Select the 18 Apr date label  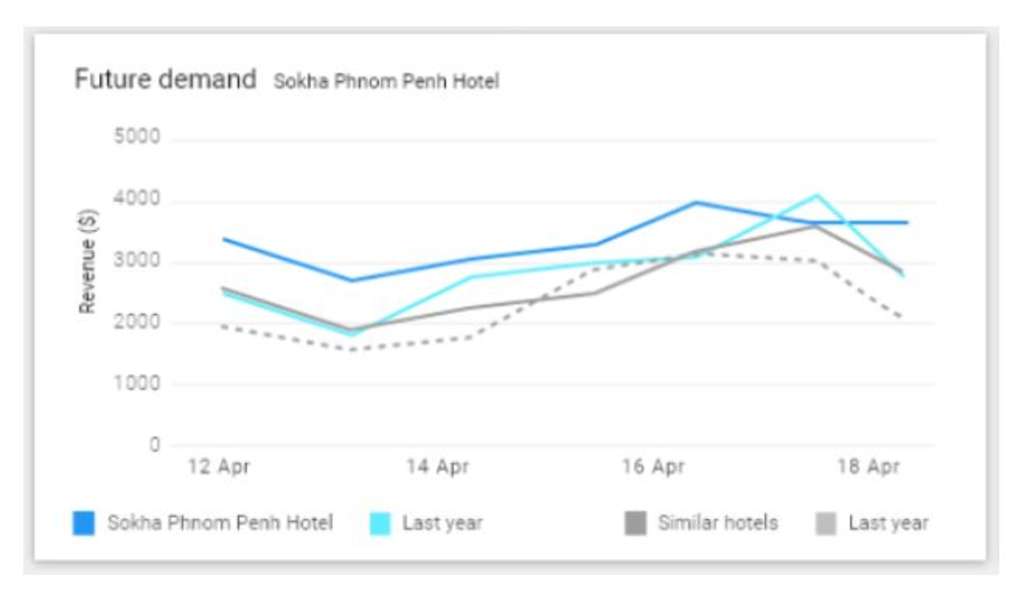868,467
